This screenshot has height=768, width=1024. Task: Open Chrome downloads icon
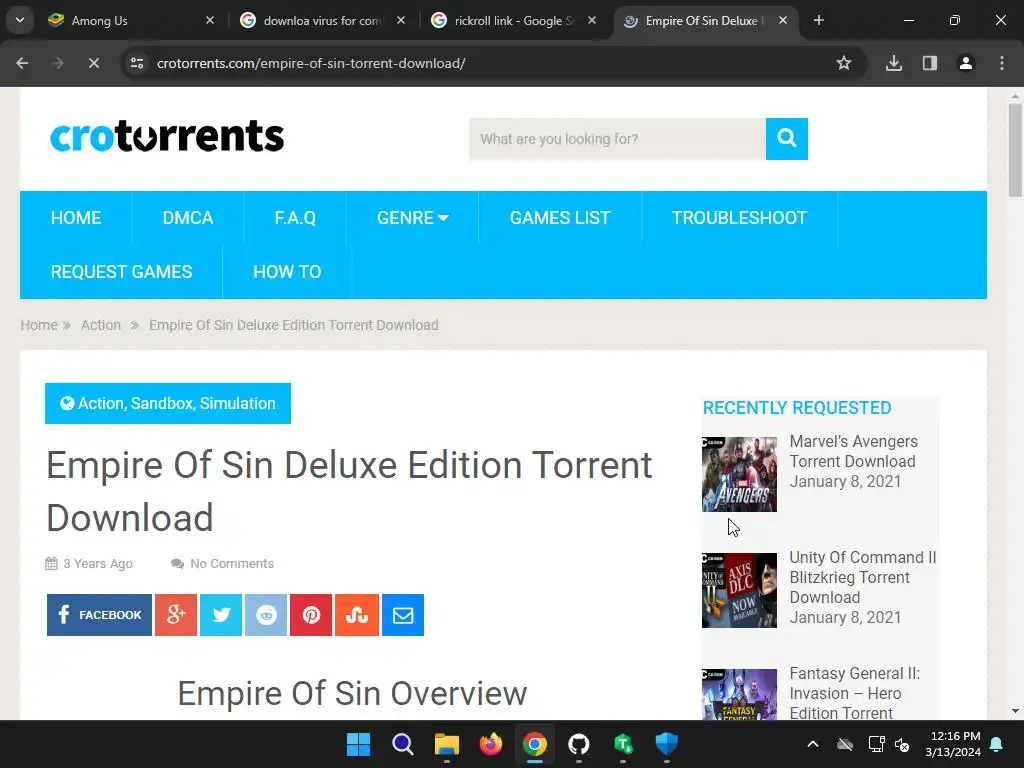pyautogui.click(x=893, y=63)
